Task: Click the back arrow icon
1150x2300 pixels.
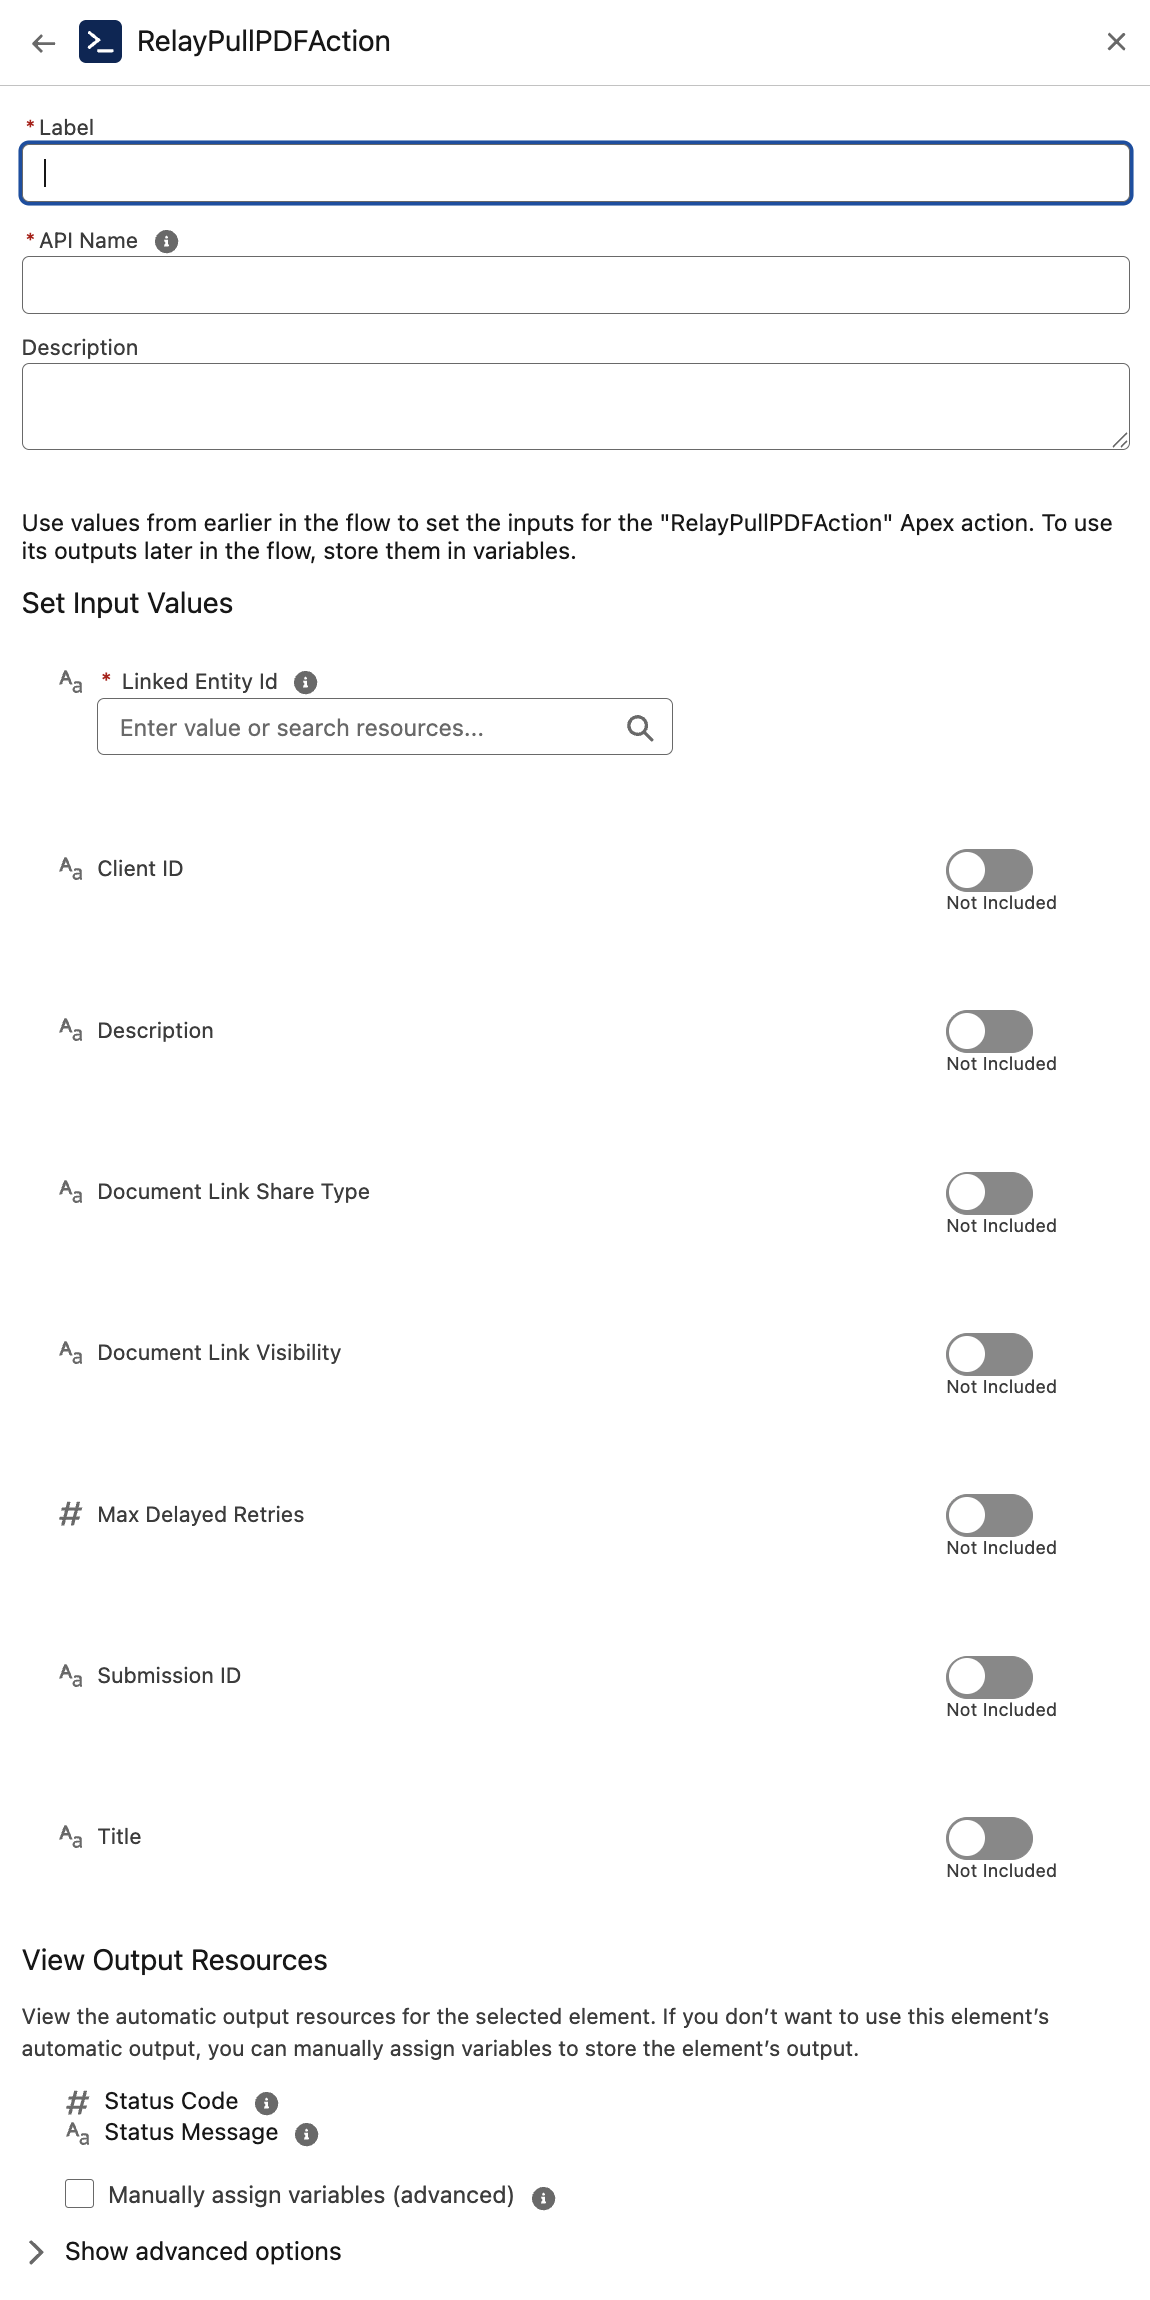Action: coord(43,43)
